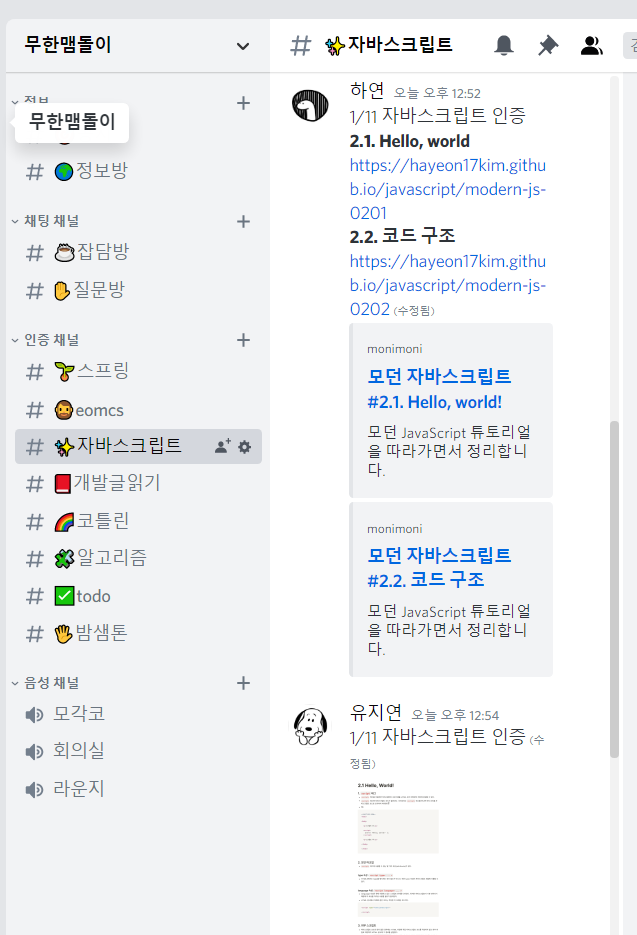Collapse the 음성 채널 category
Viewport: 637px width, 935px height.
(45, 683)
